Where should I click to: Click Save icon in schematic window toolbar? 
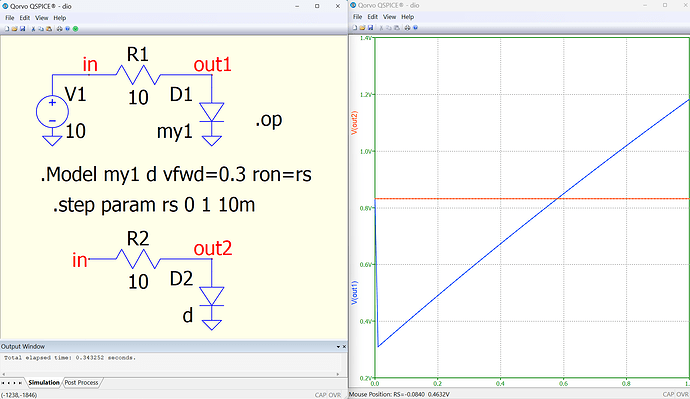[x=22, y=29]
